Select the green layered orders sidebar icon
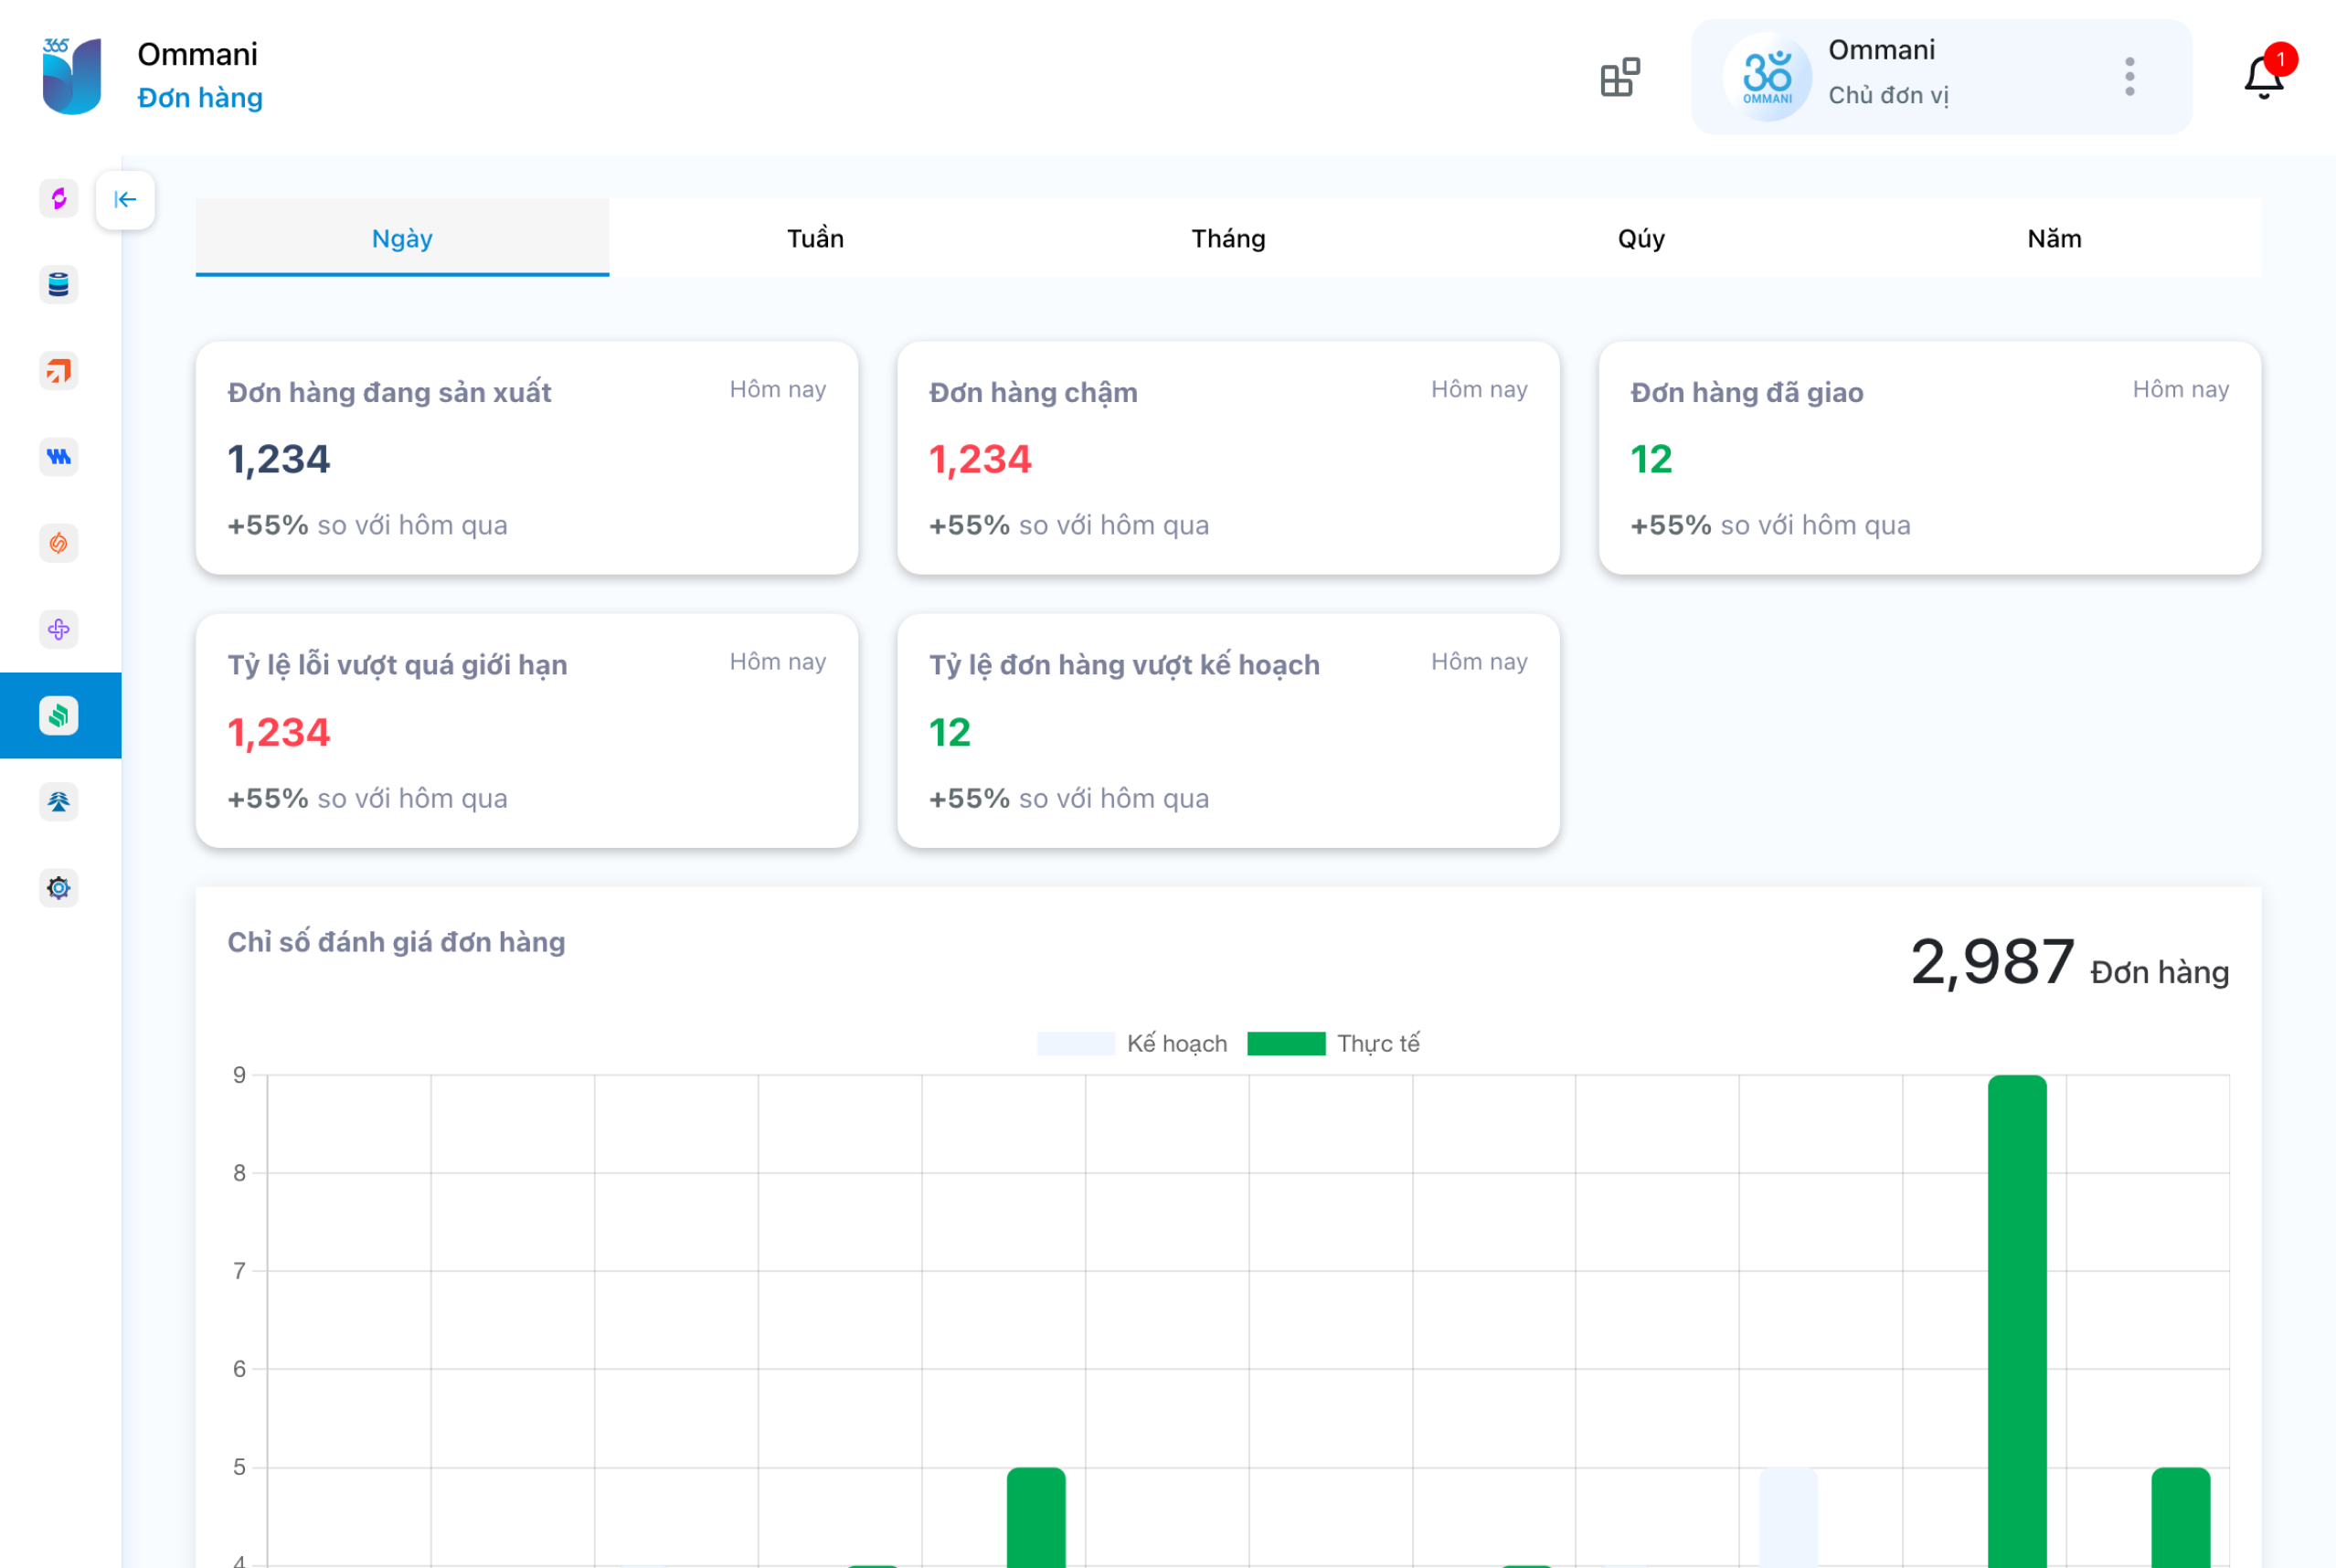Viewport: 2336px width, 1568px height. point(59,716)
